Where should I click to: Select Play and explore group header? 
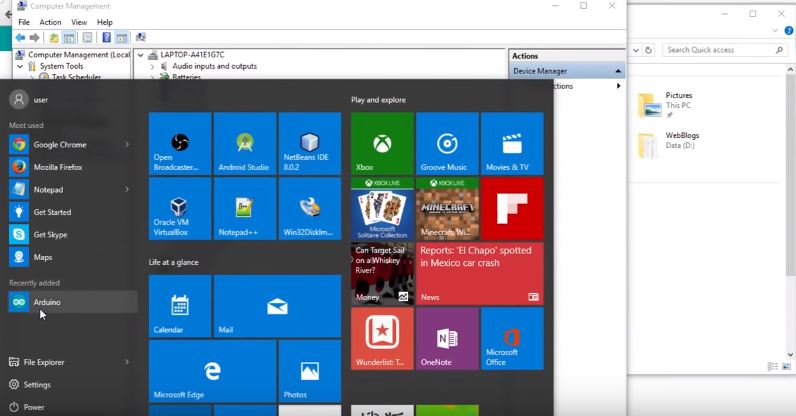pos(378,100)
